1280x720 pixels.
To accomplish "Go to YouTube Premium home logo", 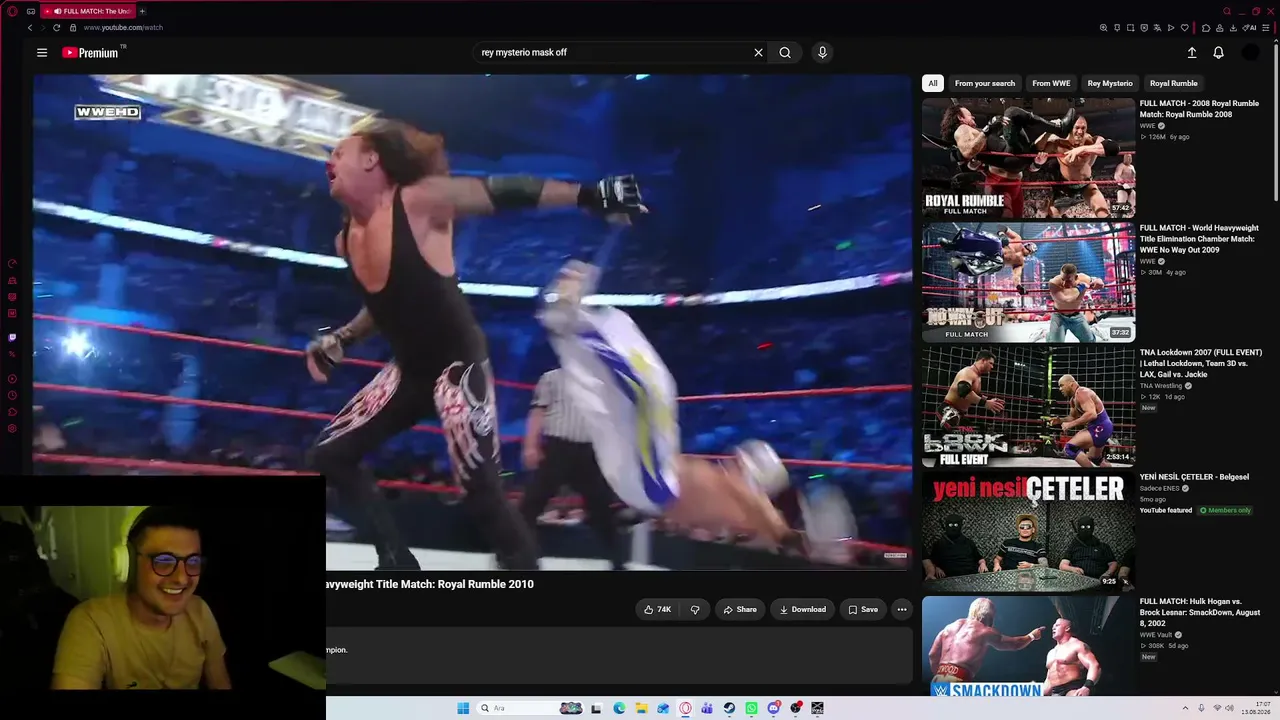I will tap(90, 53).
